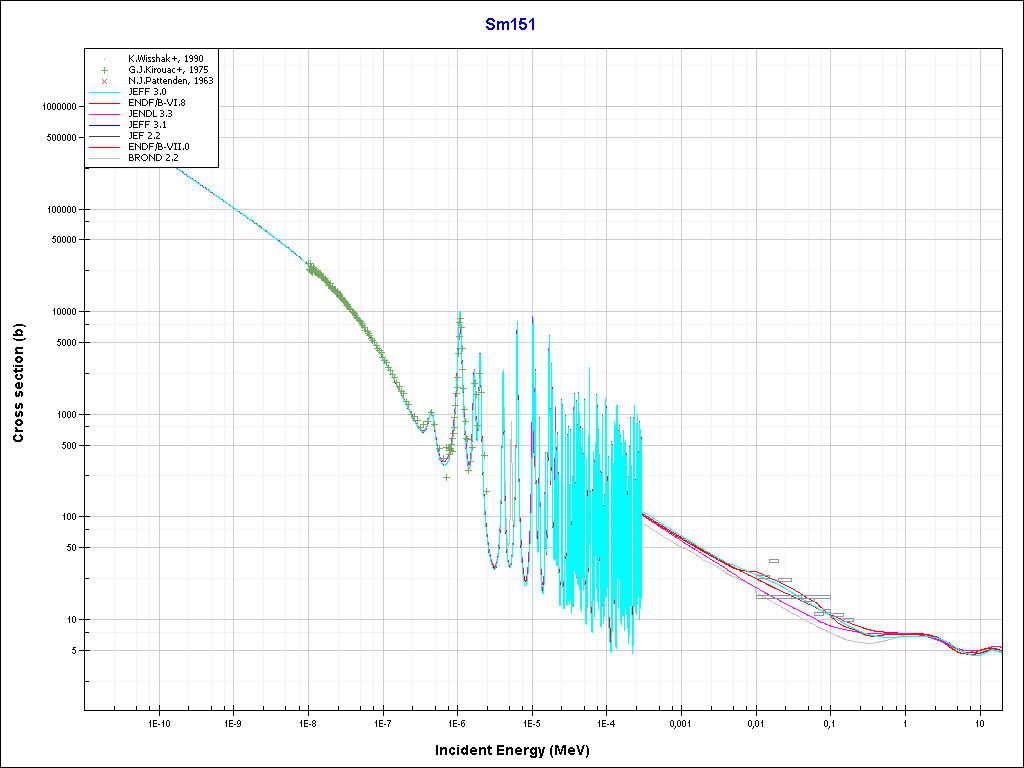Click the 1E-6 x-axis tick label

(x=457, y=722)
